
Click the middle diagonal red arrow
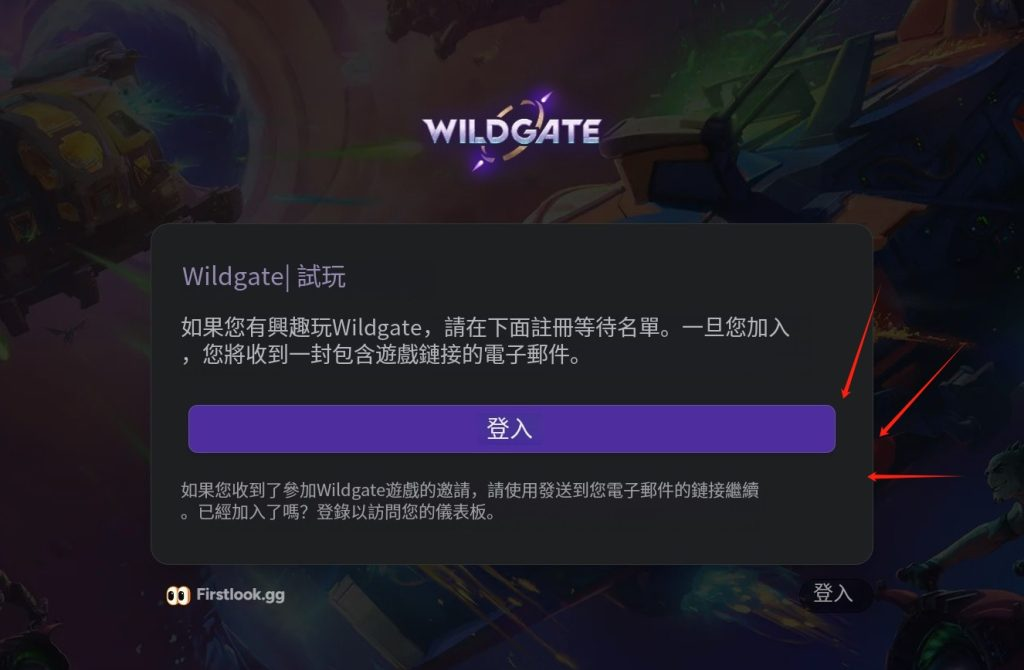pyautogui.click(x=921, y=391)
